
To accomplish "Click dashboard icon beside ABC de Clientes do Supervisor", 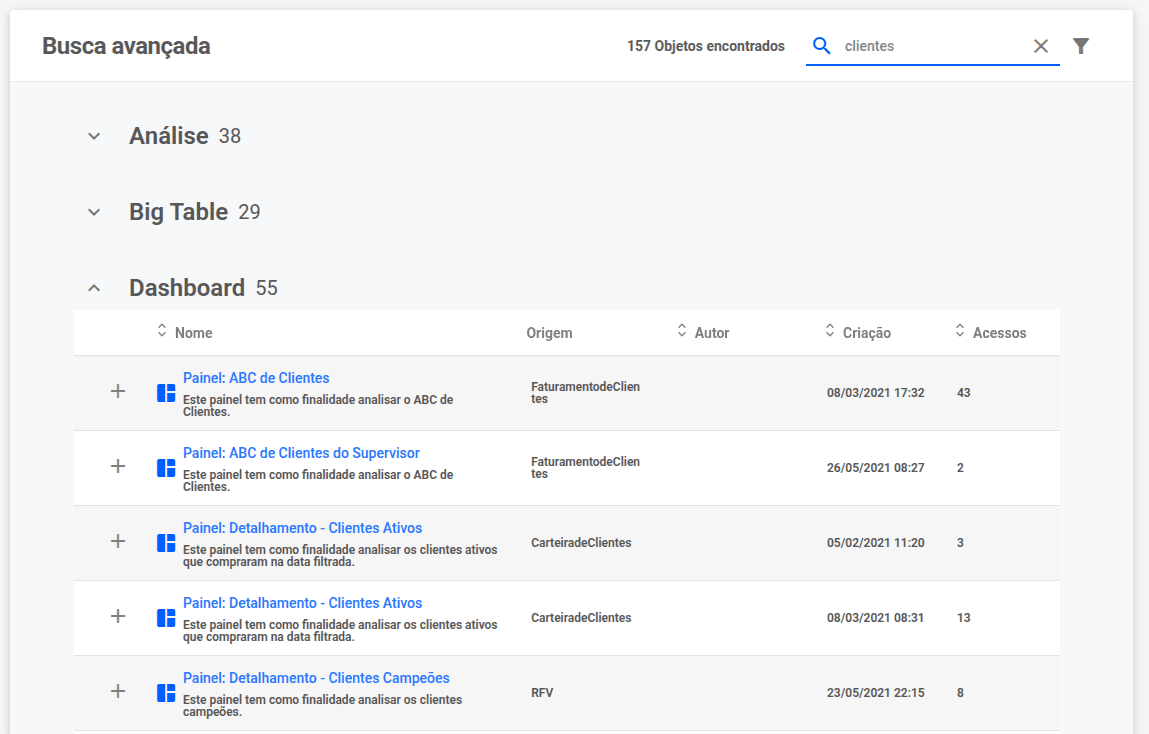I will pyautogui.click(x=166, y=468).
